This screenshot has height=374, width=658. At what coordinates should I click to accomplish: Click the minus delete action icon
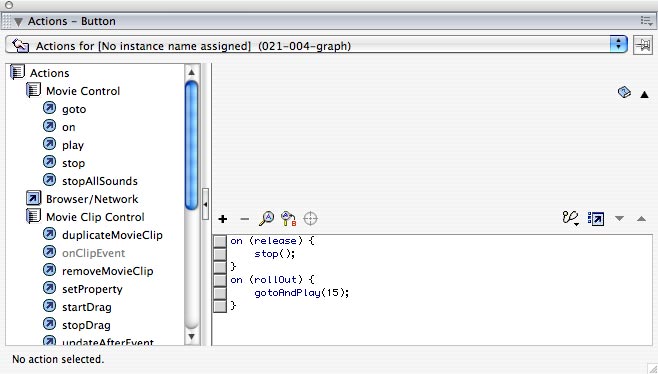pos(244,219)
